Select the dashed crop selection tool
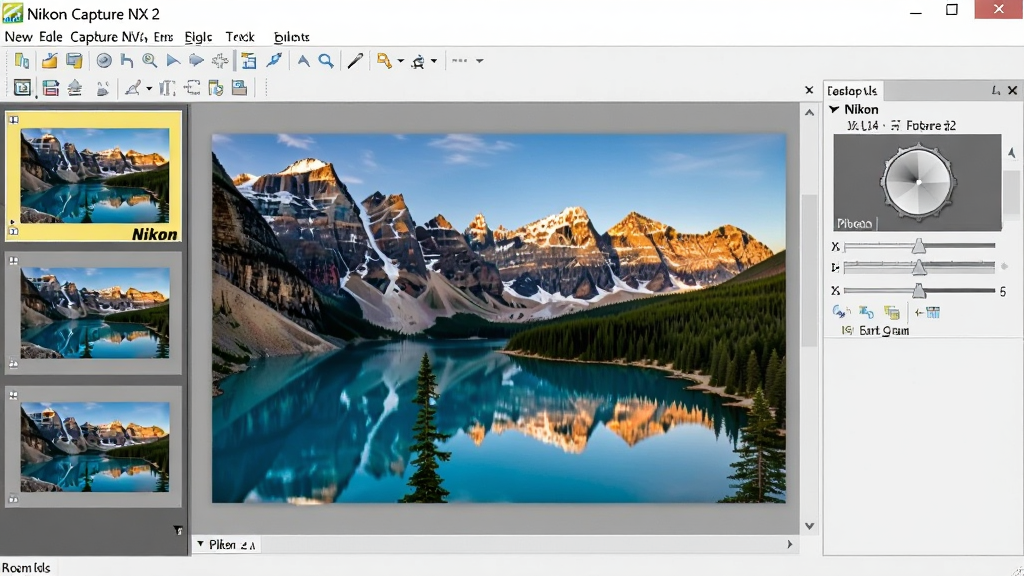Image resolution: width=1024 pixels, height=576 pixels. (x=191, y=88)
